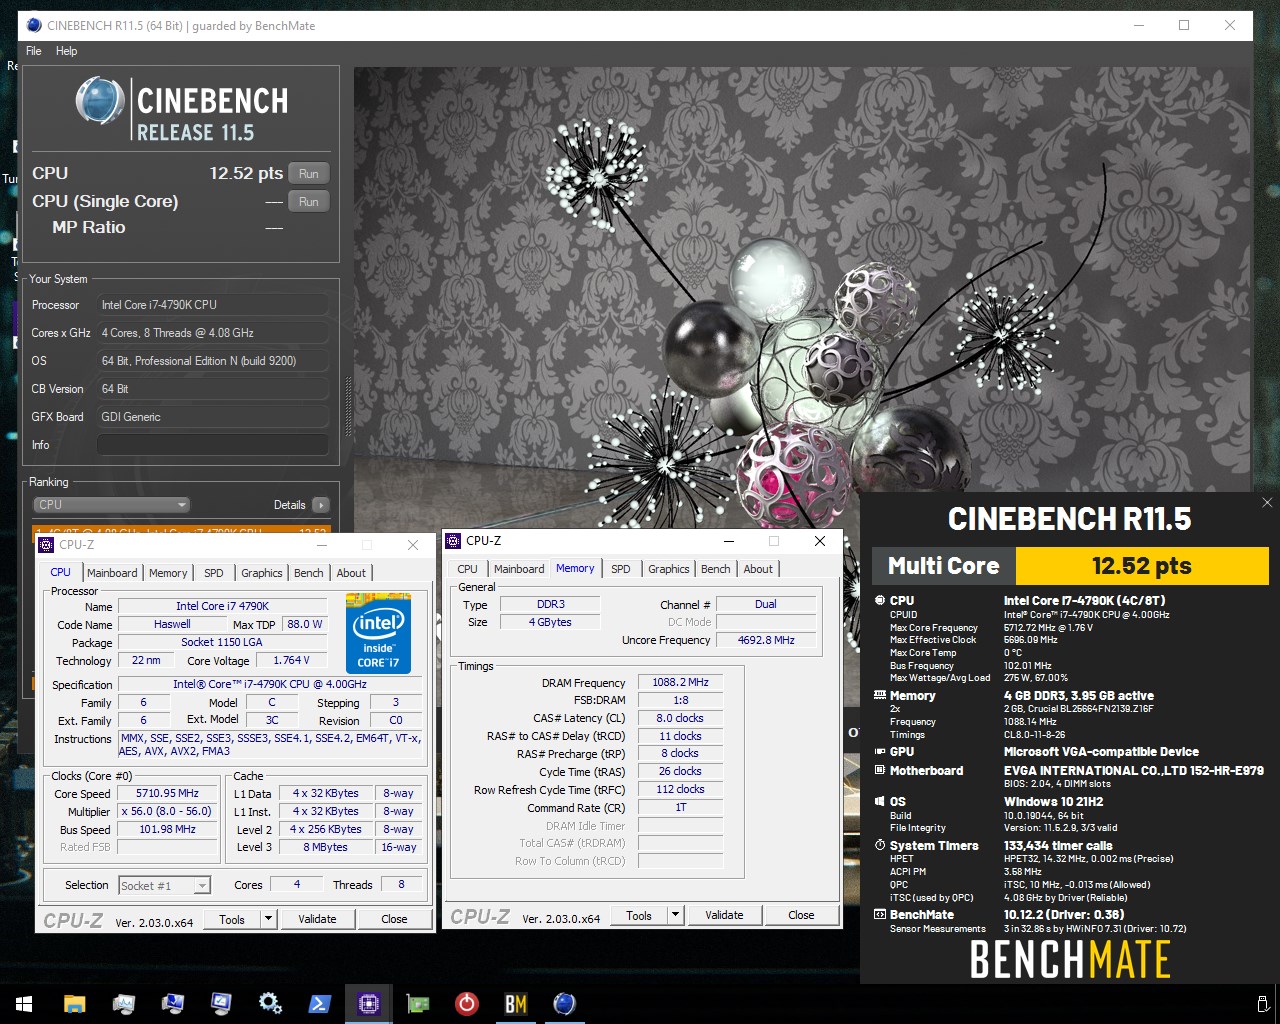
Task: Open Windows Start menu
Action: (24, 1004)
